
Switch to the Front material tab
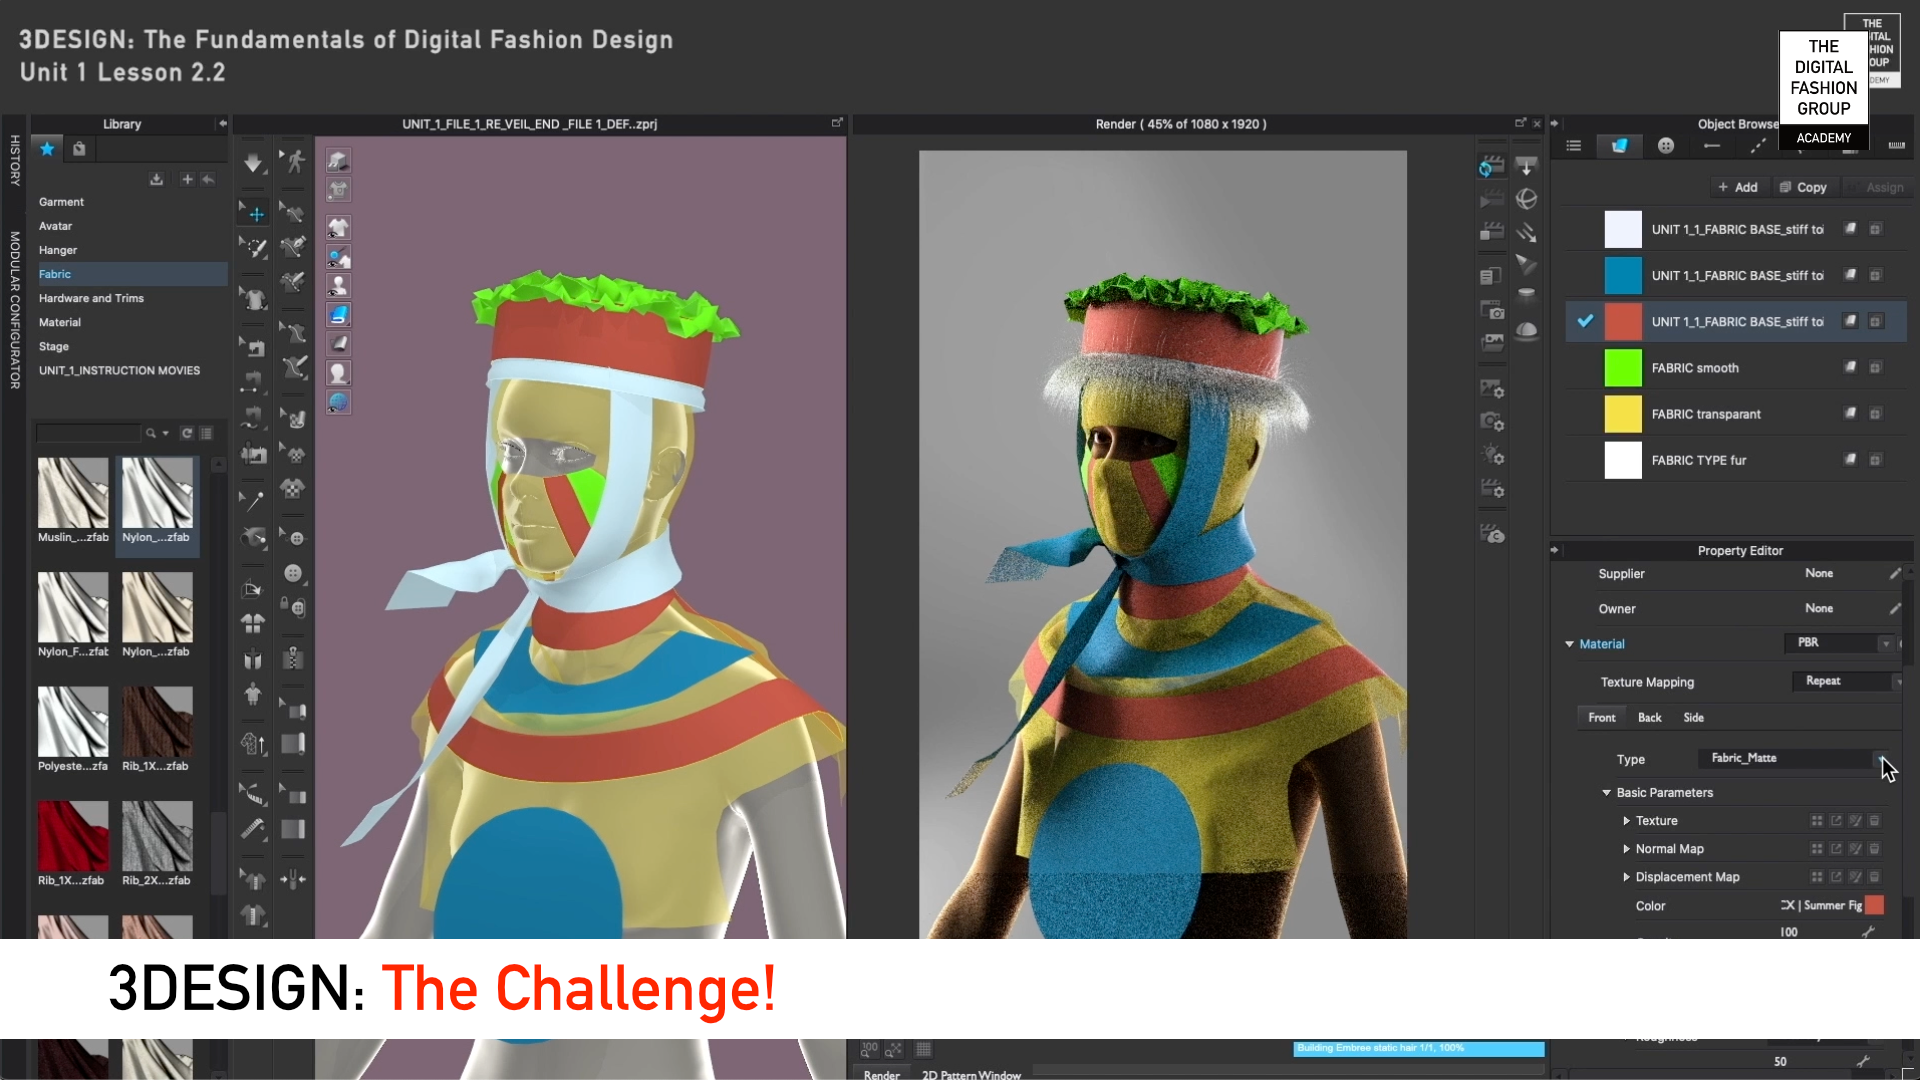1602,718
